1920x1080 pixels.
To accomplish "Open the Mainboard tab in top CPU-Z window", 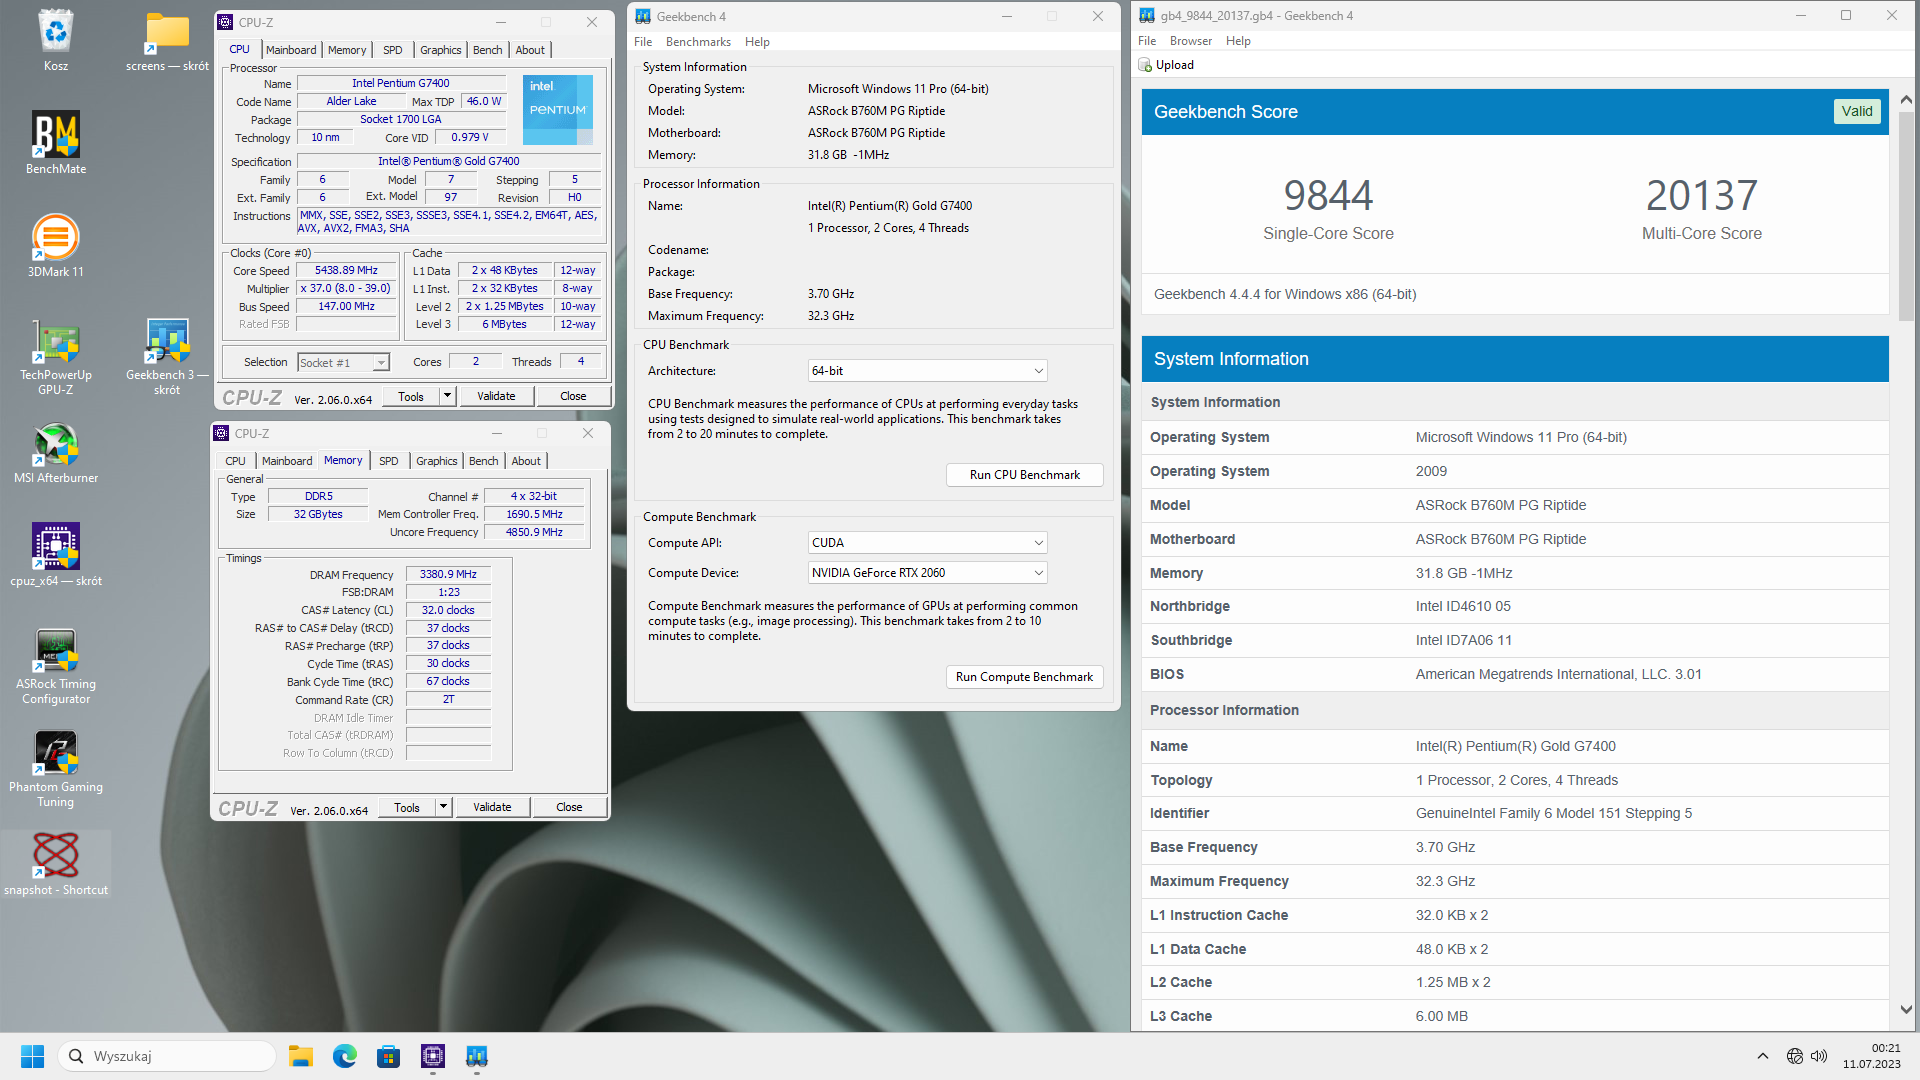I will point(291,50).
